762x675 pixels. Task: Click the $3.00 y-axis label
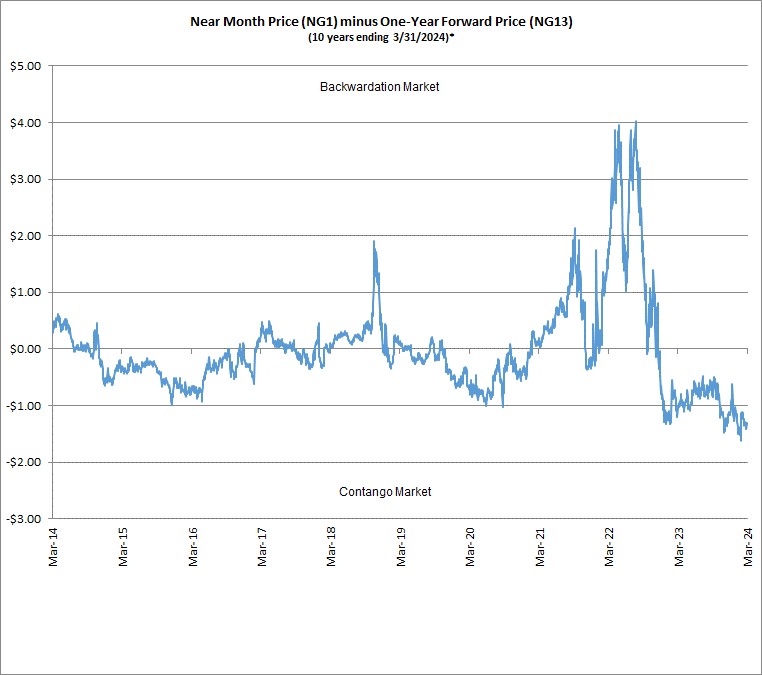[x=26, y=179]
